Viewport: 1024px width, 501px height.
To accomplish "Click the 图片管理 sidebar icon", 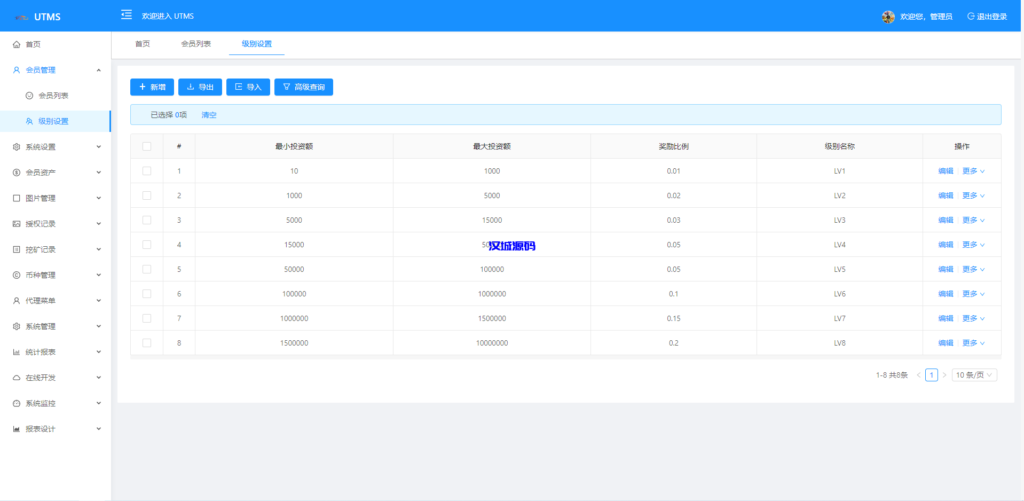I will 16,198.
